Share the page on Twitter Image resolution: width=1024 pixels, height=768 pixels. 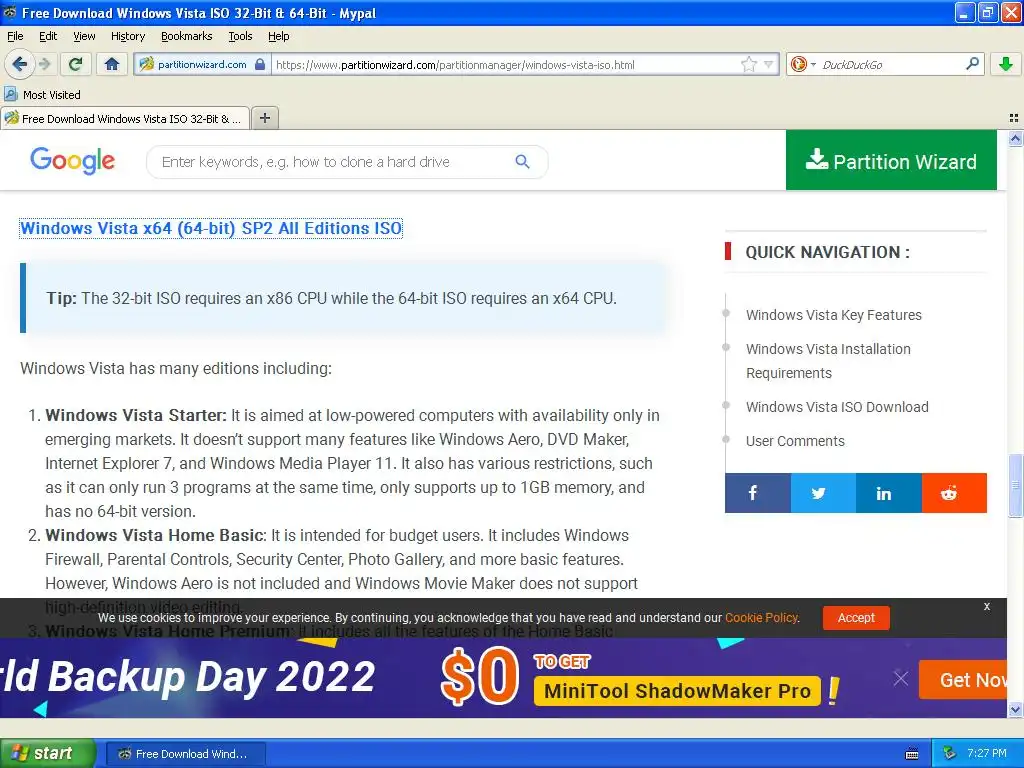823,493
